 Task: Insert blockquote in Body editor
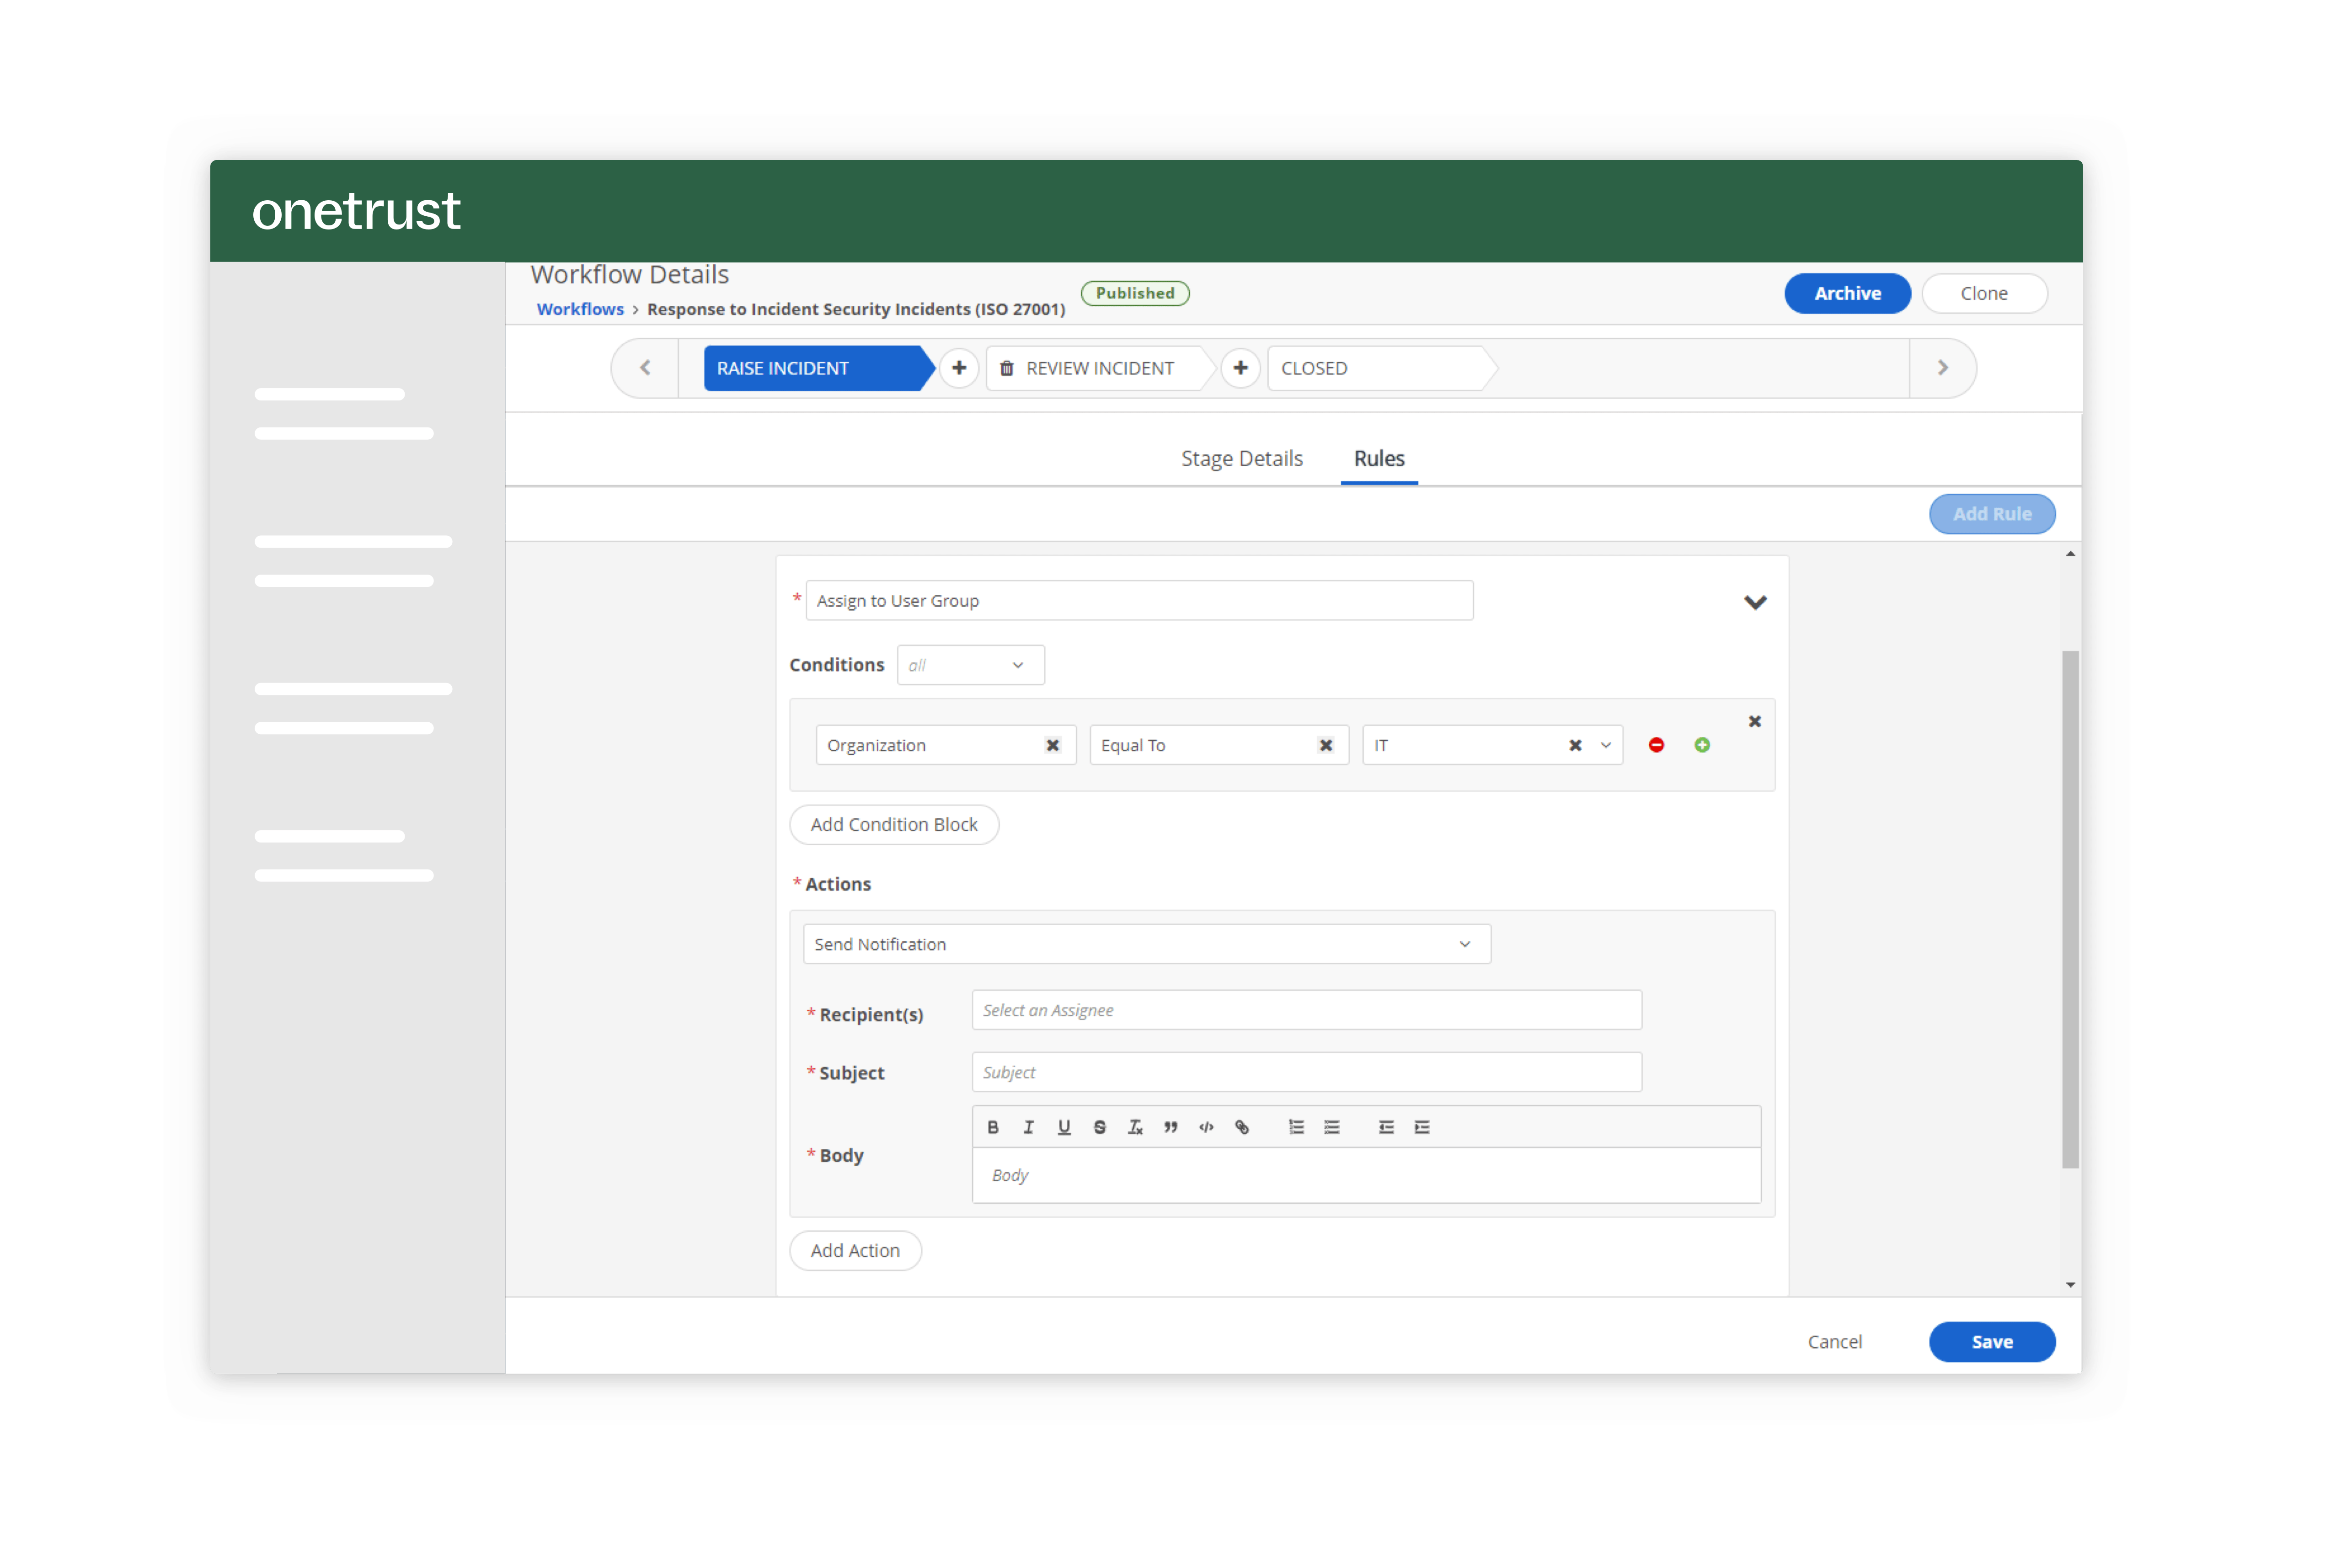click(x=1170, y=1127)
